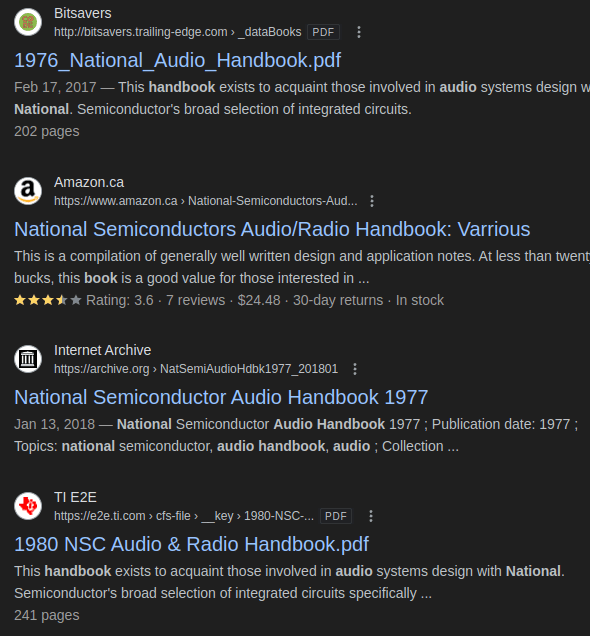Open three-dot menu for Amazon.ca result
590x636 pixels.
click(372, 201)
